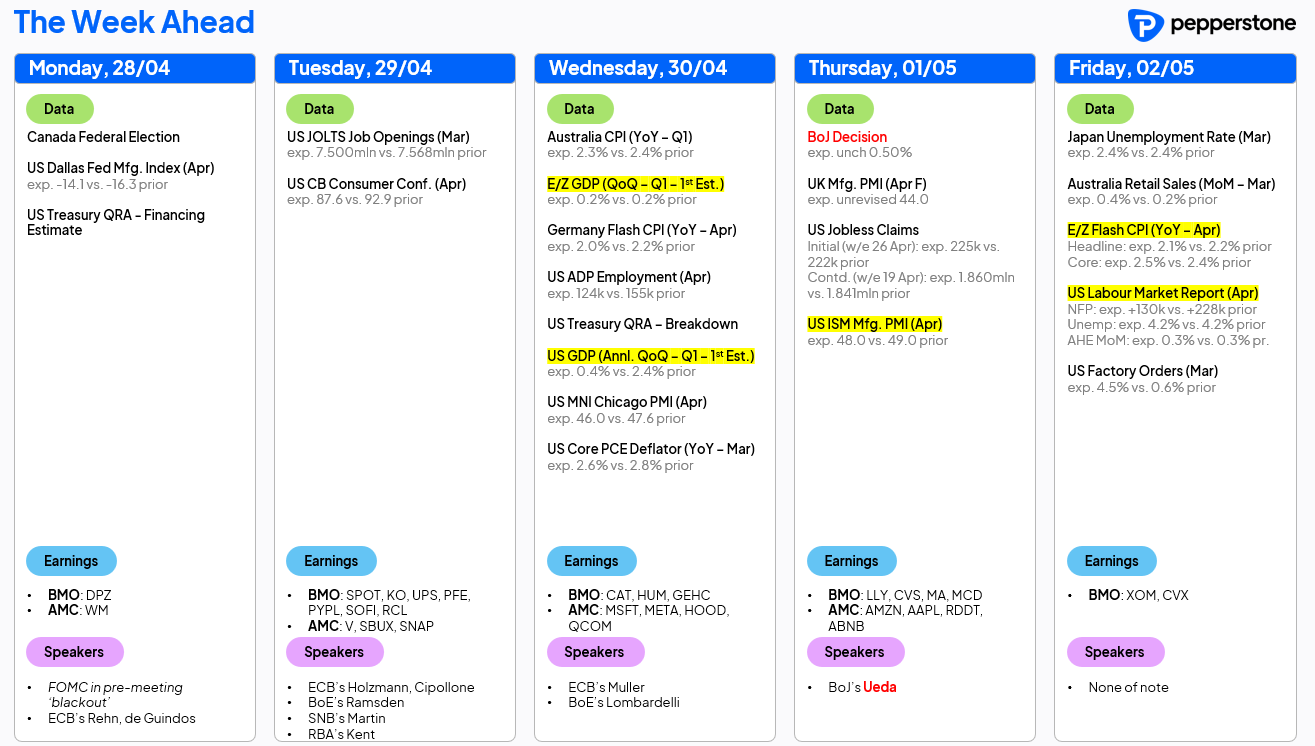Select the Earnings pill in Friday's column
The height and width of the screenshot is (746, 1315).
pyautogui.click(x=1111, y=561)
